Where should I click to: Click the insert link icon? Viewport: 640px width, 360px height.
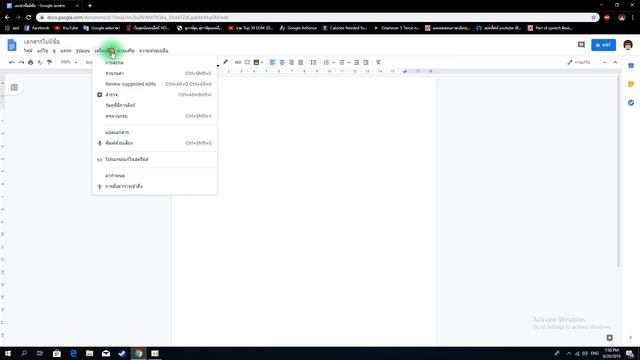click(x=238, y=62)
